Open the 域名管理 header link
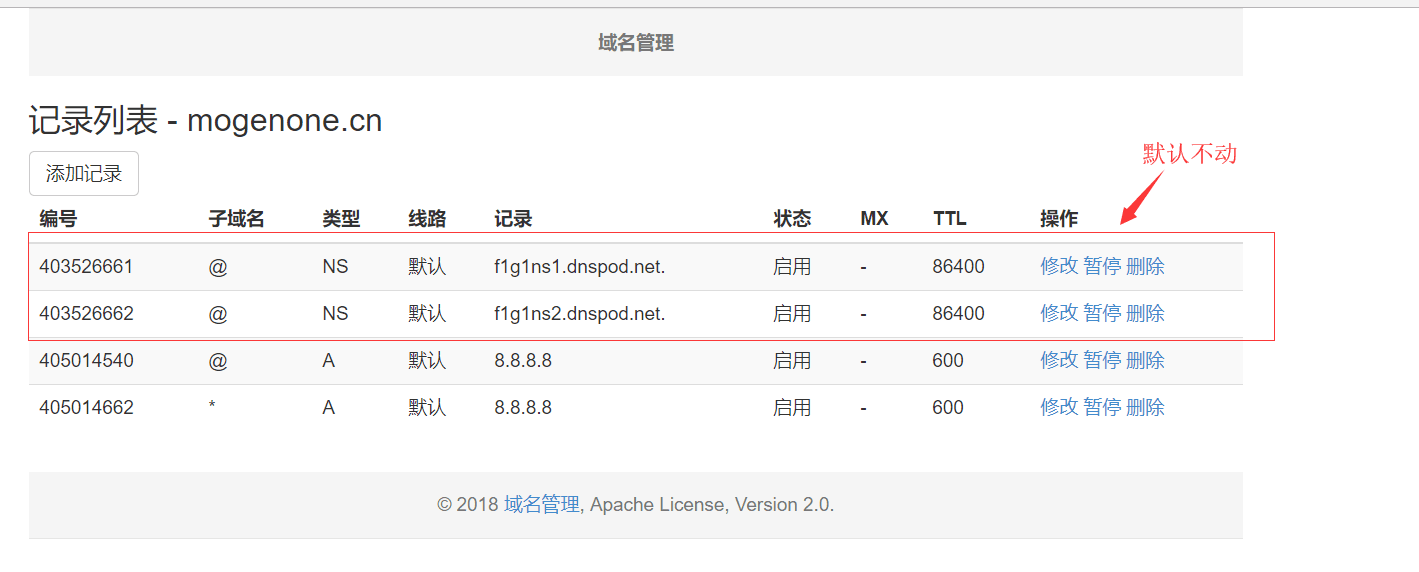Screen dimensions: 1419x572 [x=636, y=43]
